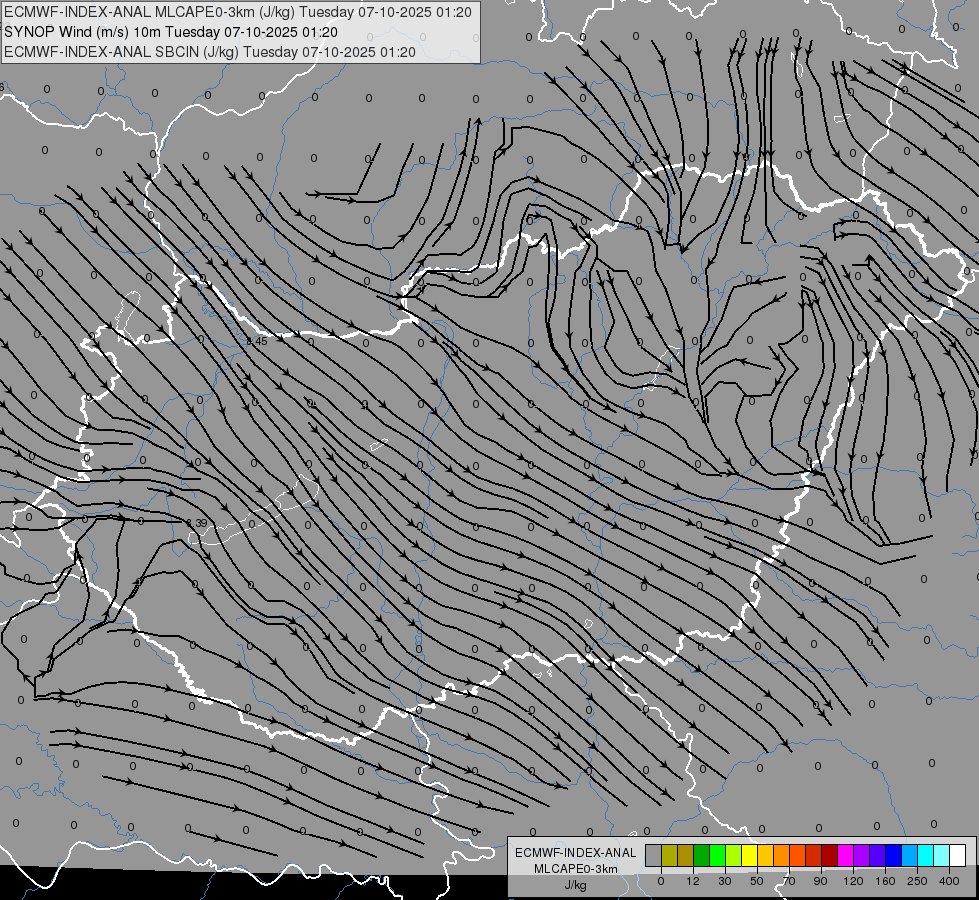979x900 pixels.
Task: Click the 90 tick label under the legend
Action: [x=820, y=881]
